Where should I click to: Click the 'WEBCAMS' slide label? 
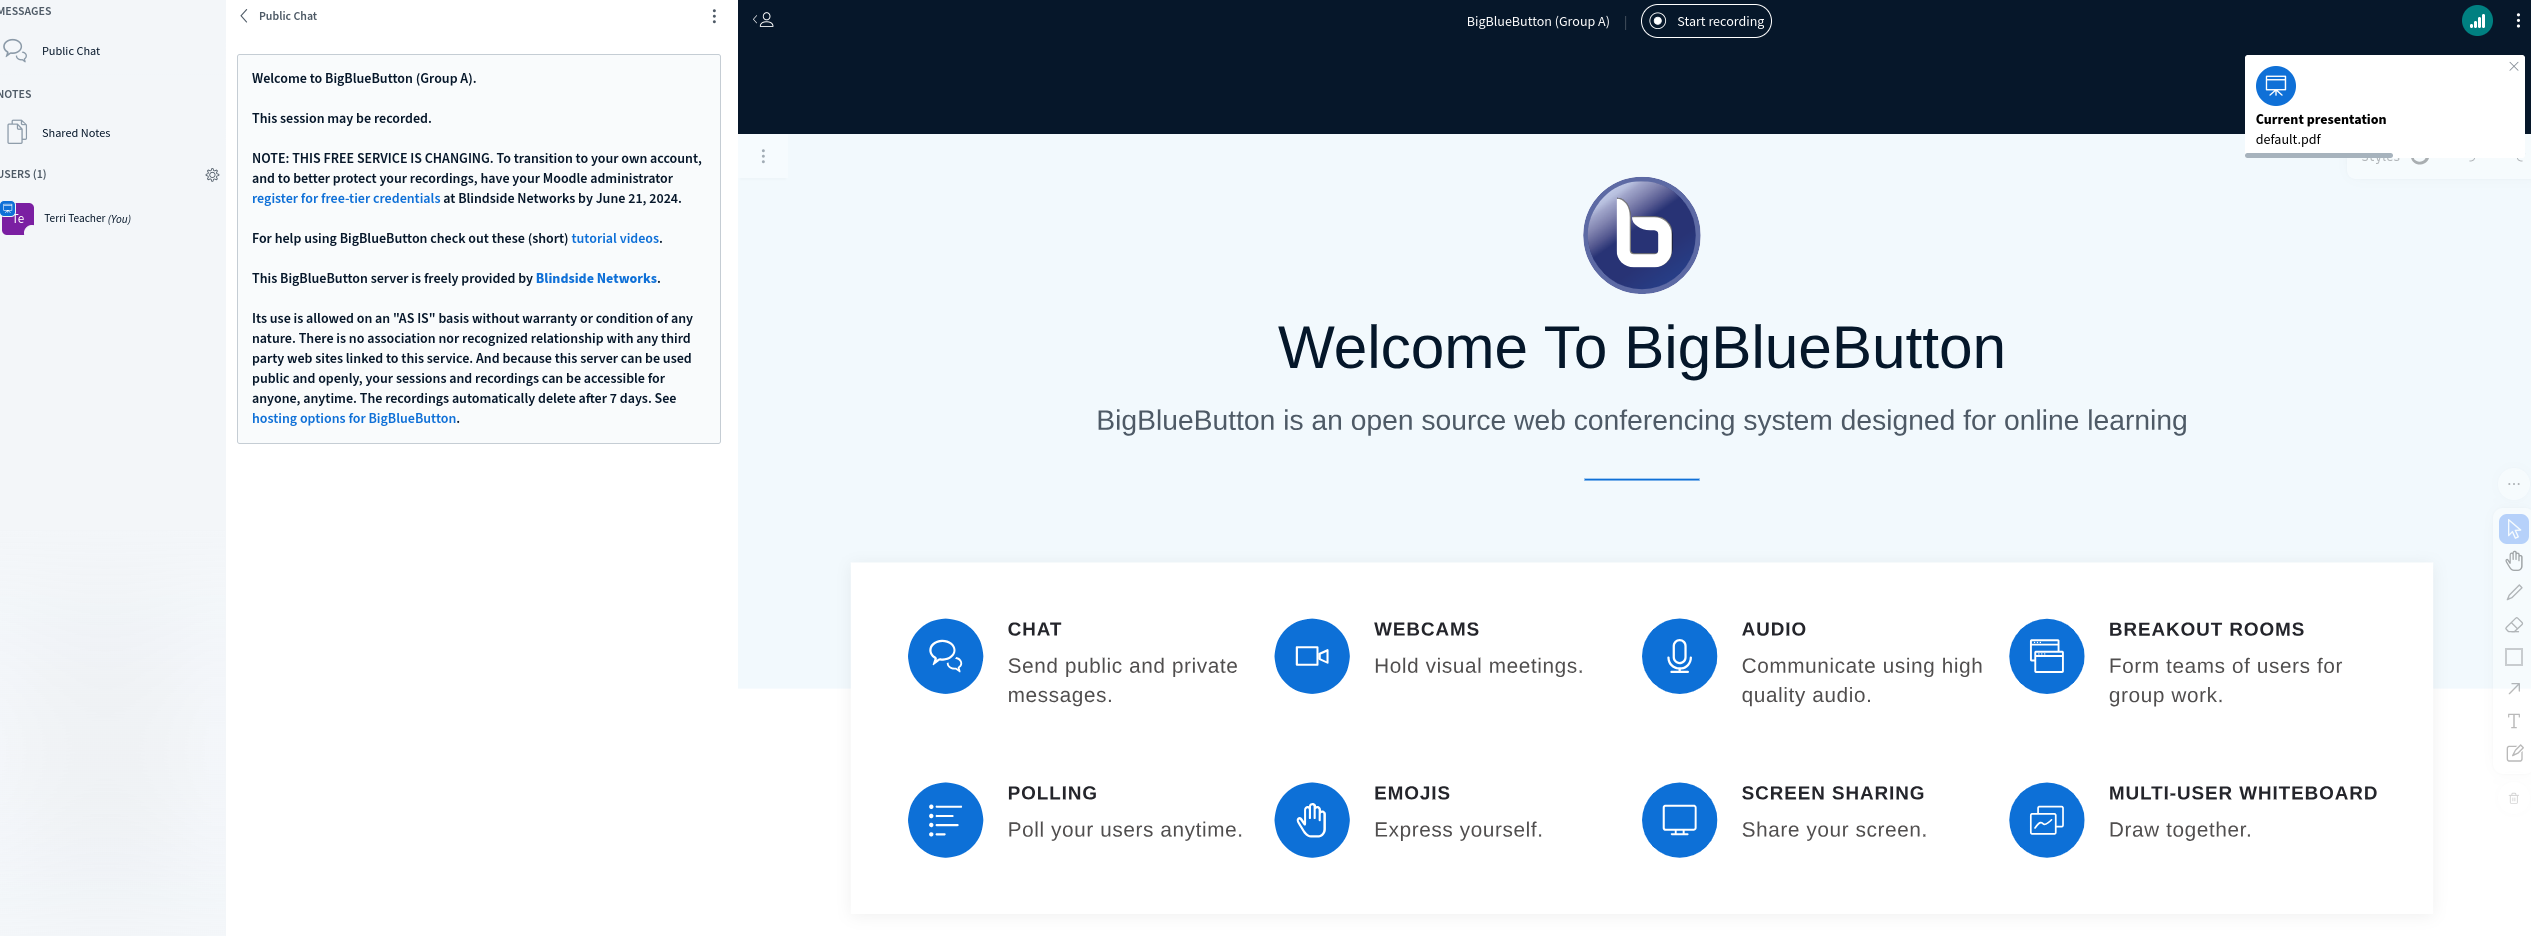pyautogui.click(x=1426, y=629)
